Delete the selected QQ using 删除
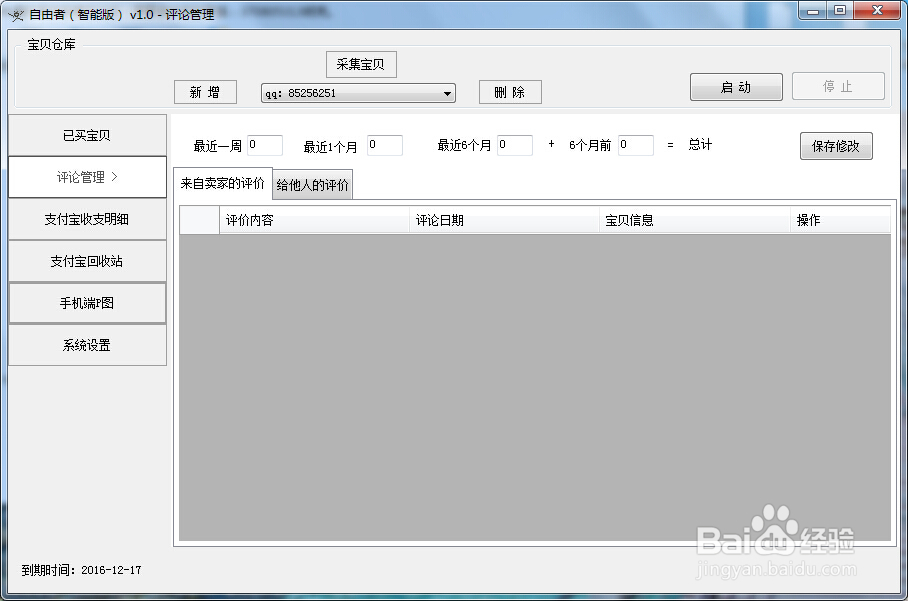The height and width of the screenshot is (601, 908). click(x=510, y=91)
